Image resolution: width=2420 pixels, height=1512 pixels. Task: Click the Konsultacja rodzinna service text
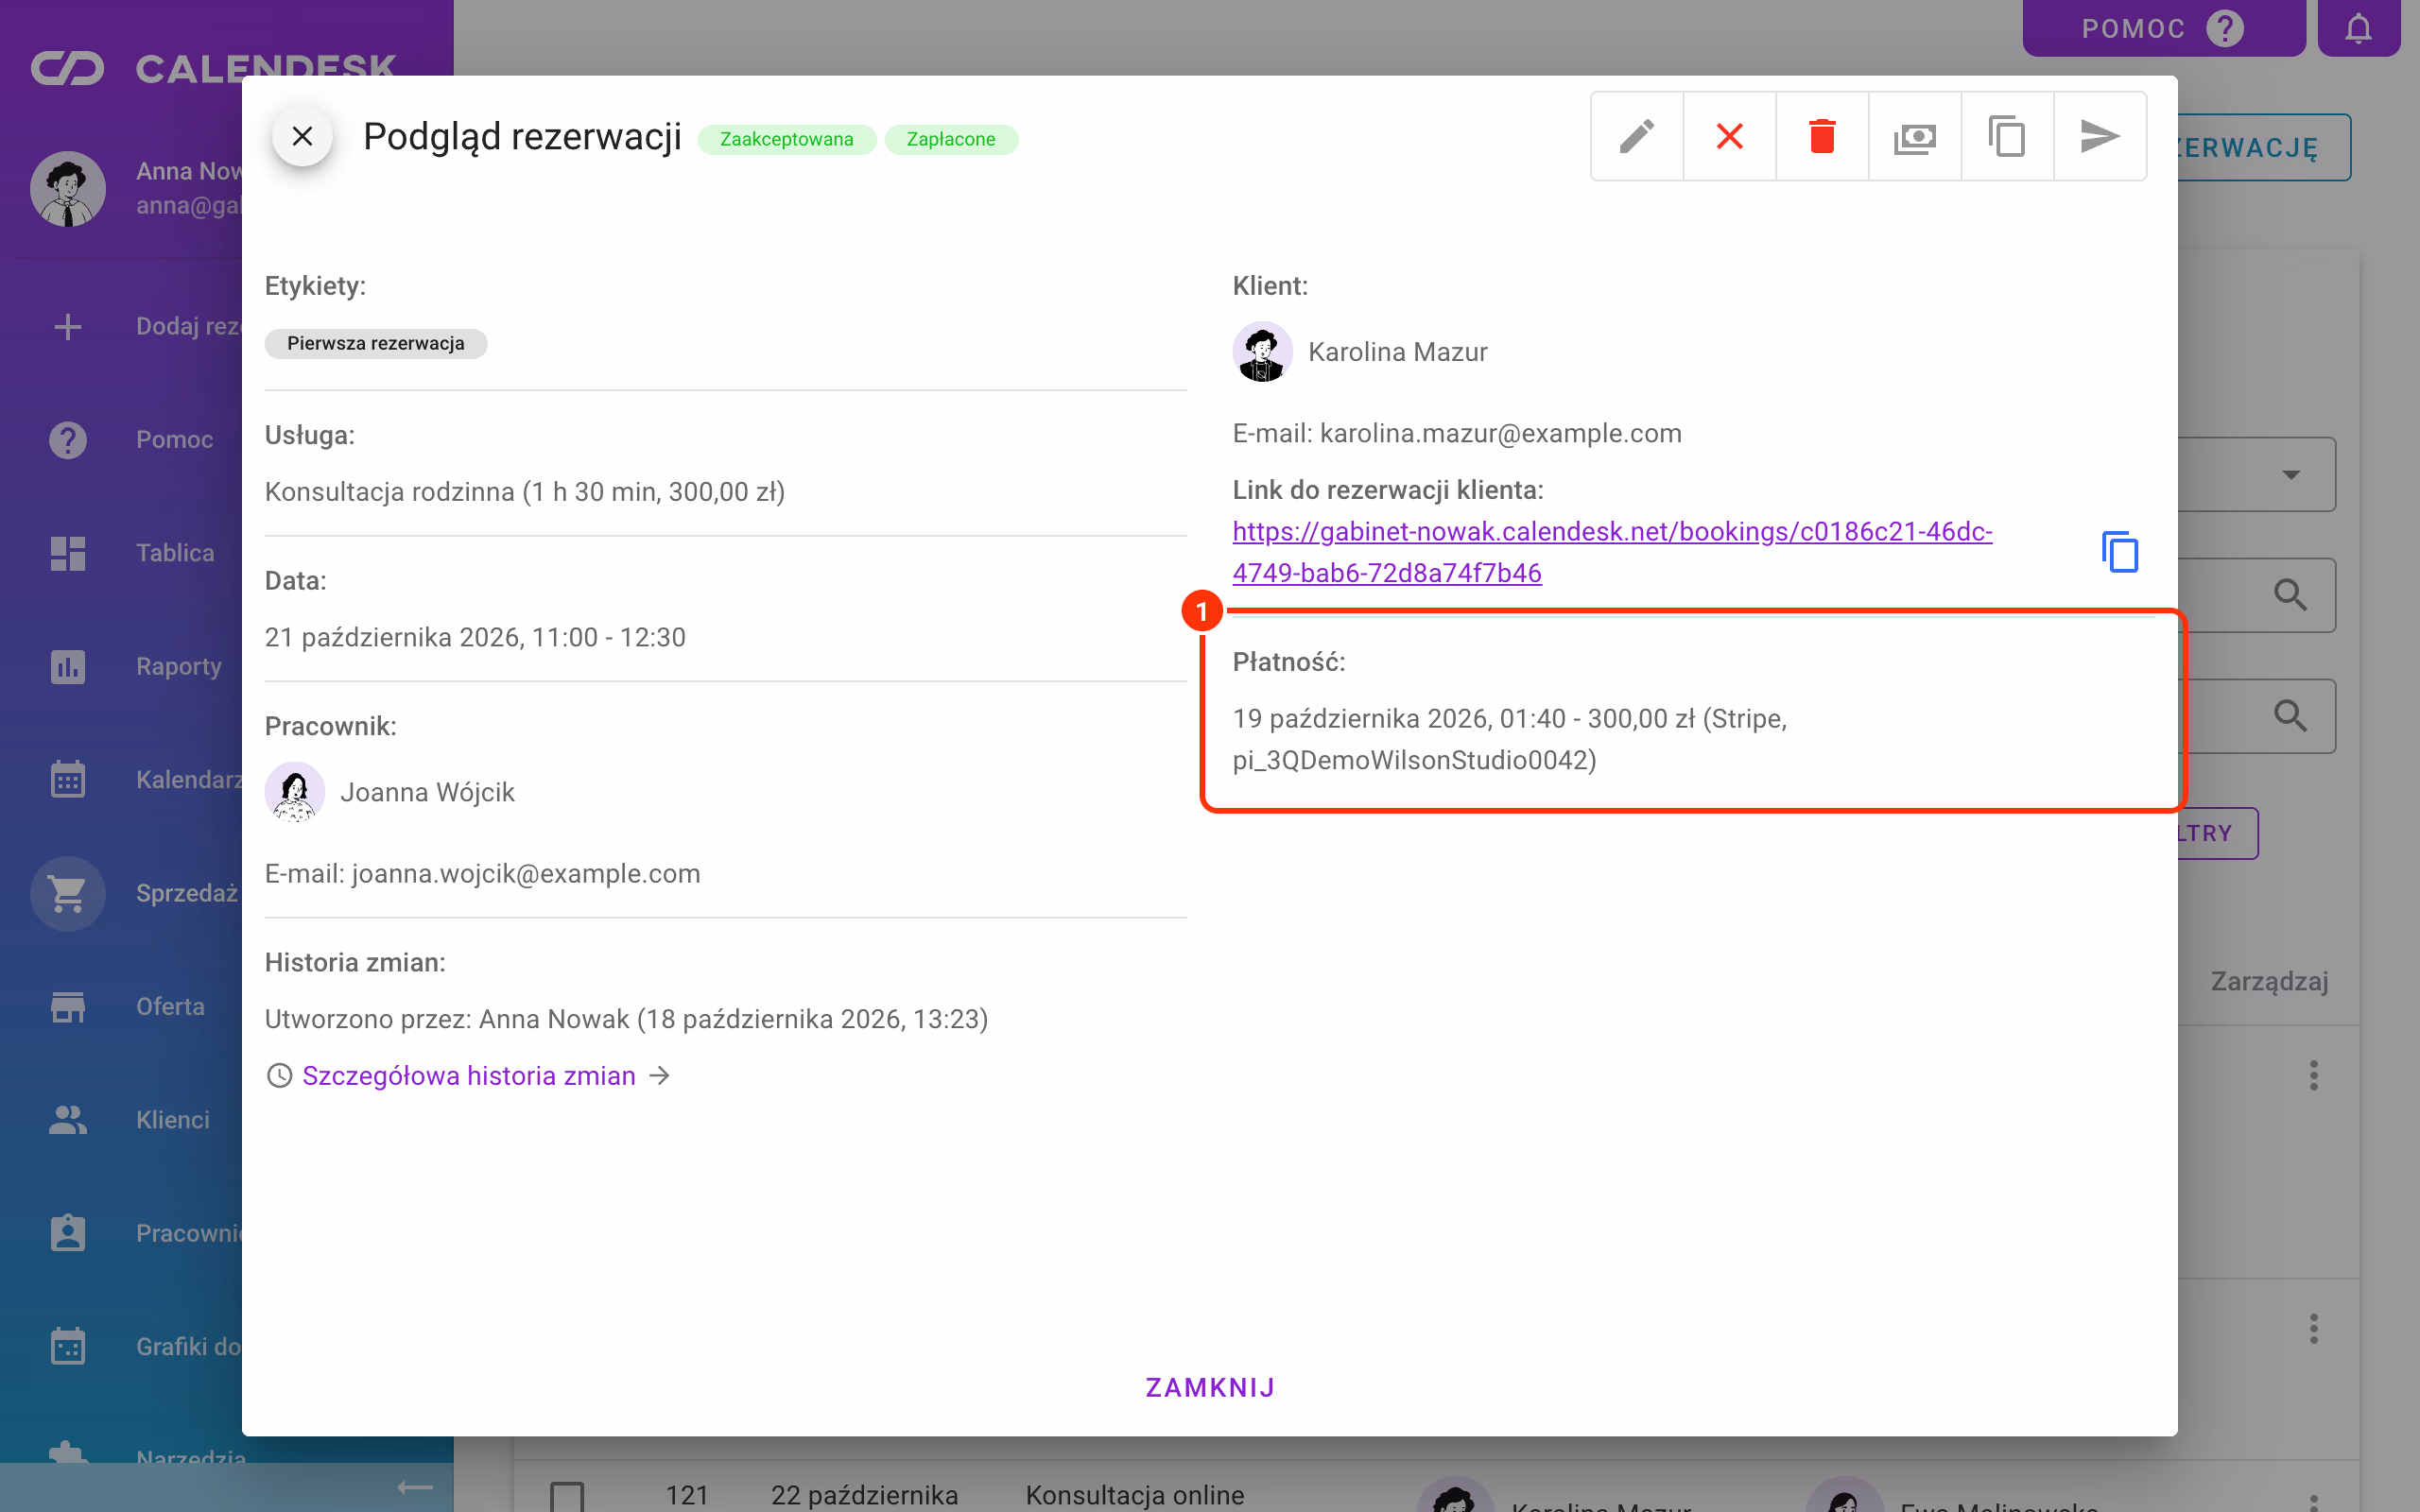coord(524,492)
